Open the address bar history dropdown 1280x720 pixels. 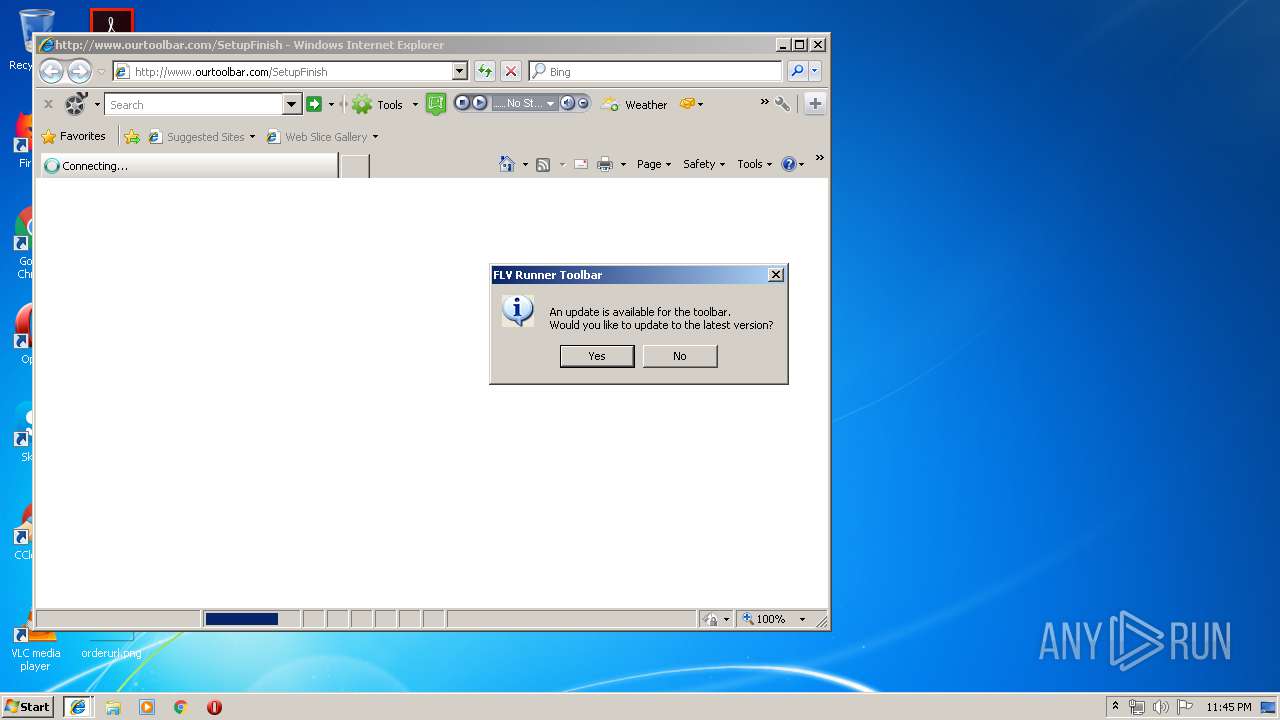pyautogui.click(x=460, y=72)
